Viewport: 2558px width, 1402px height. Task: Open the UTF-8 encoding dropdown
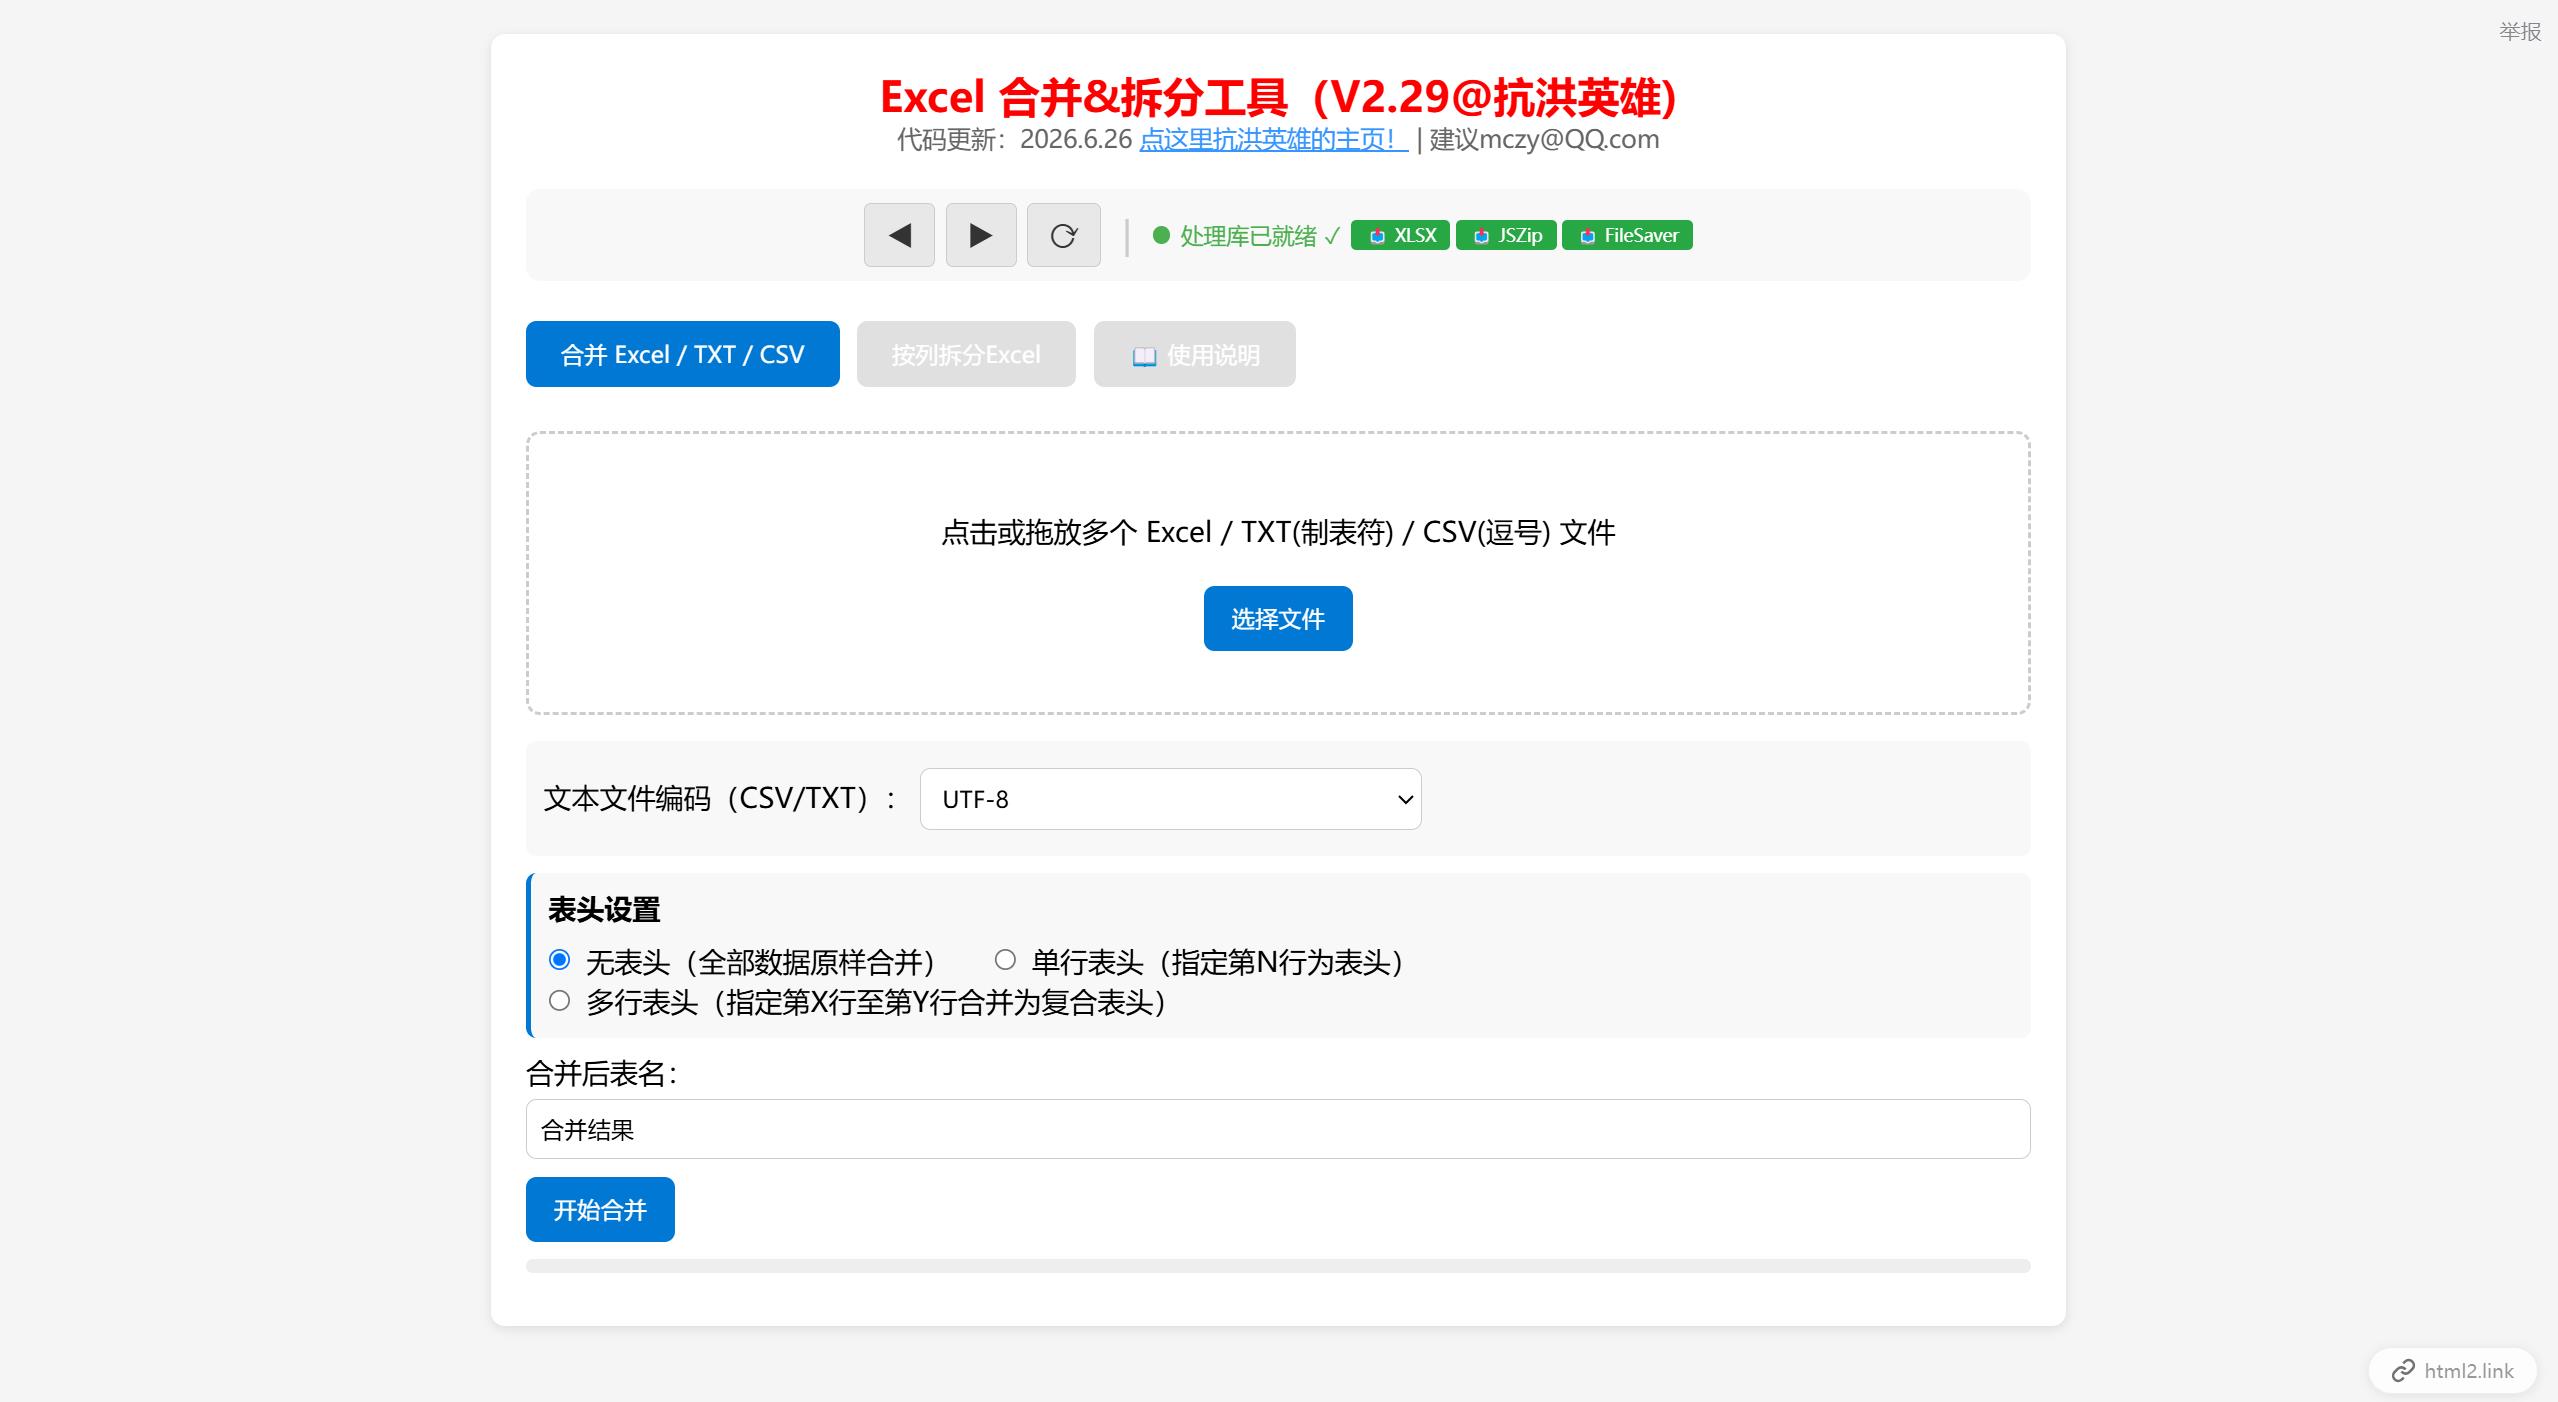coord(1170,799)
